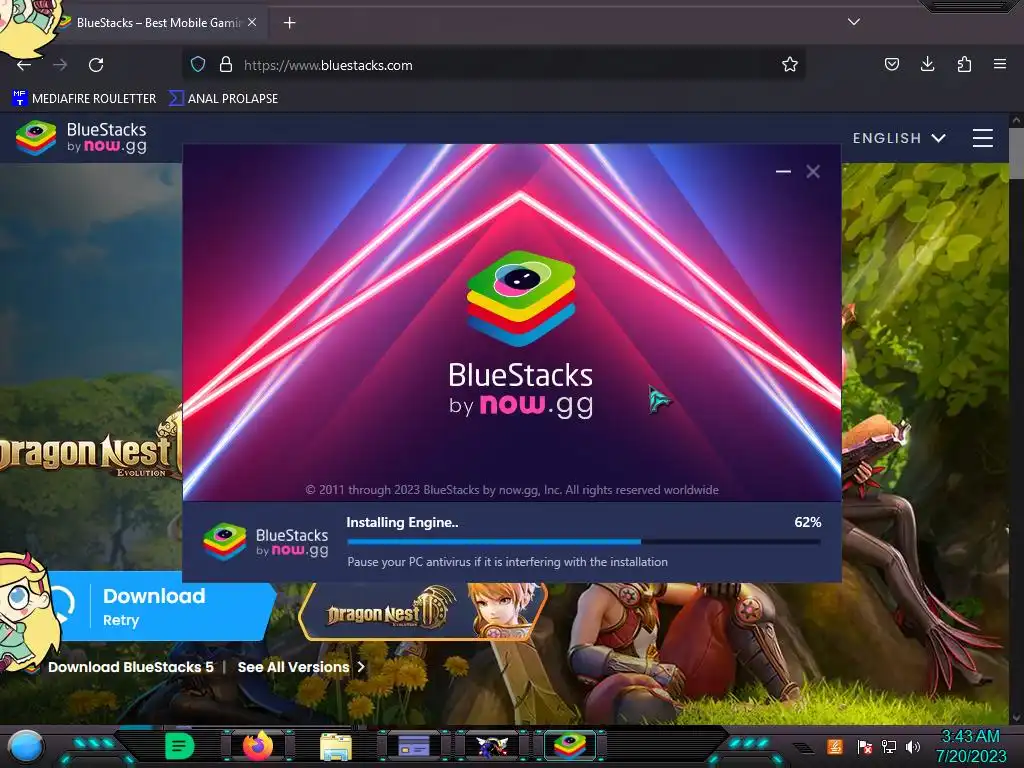Click the site security padlock icon
The width and height of the screenshot is (1024, 768).
(x=226, y=65)
